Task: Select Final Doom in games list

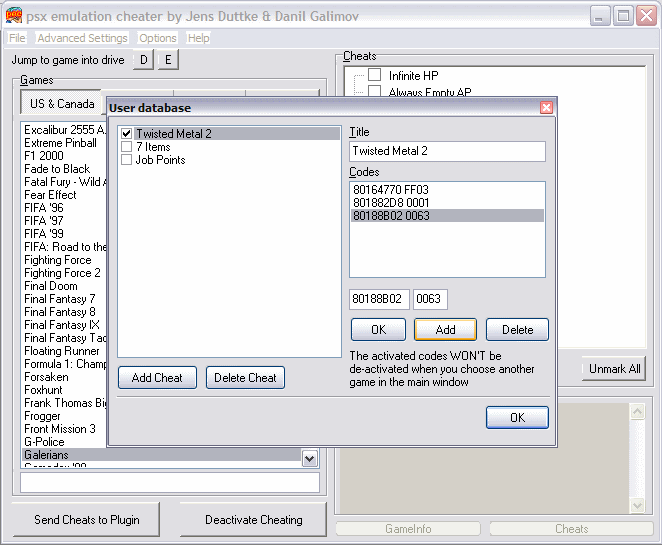Action: pyautogui.click(x=51, y=286)
